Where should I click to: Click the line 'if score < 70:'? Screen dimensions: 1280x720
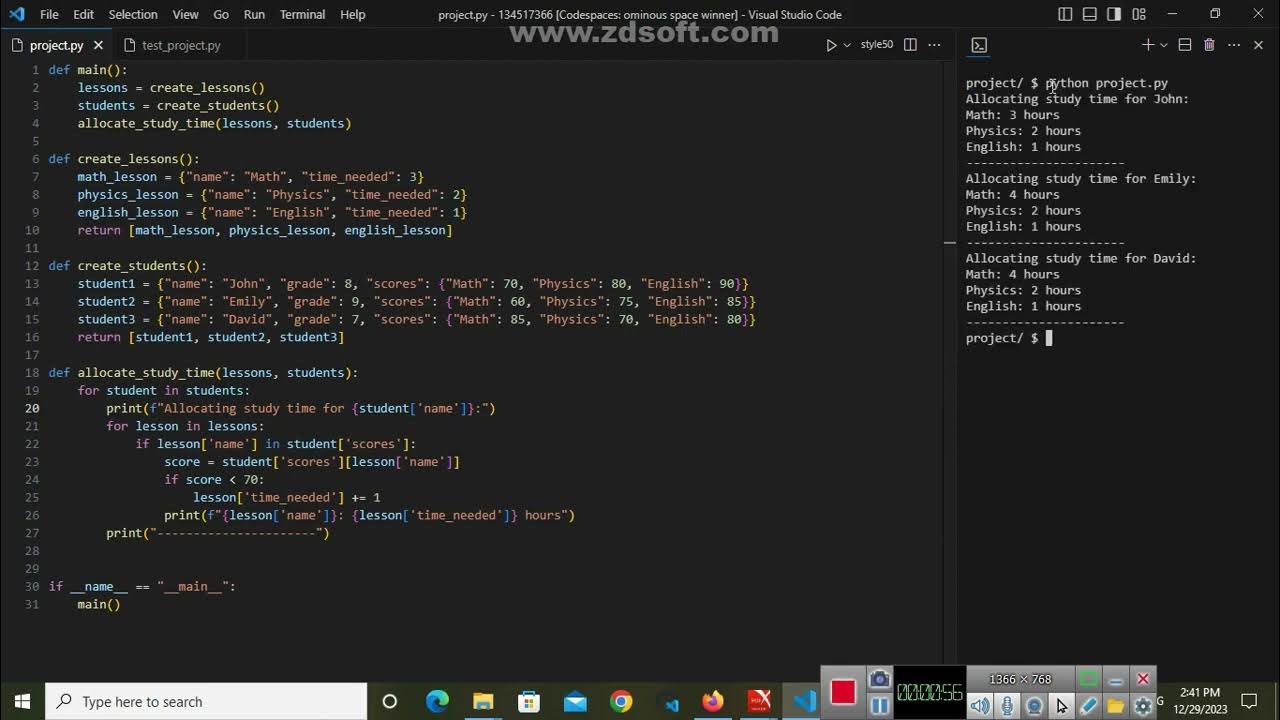[x=214, y=480]
